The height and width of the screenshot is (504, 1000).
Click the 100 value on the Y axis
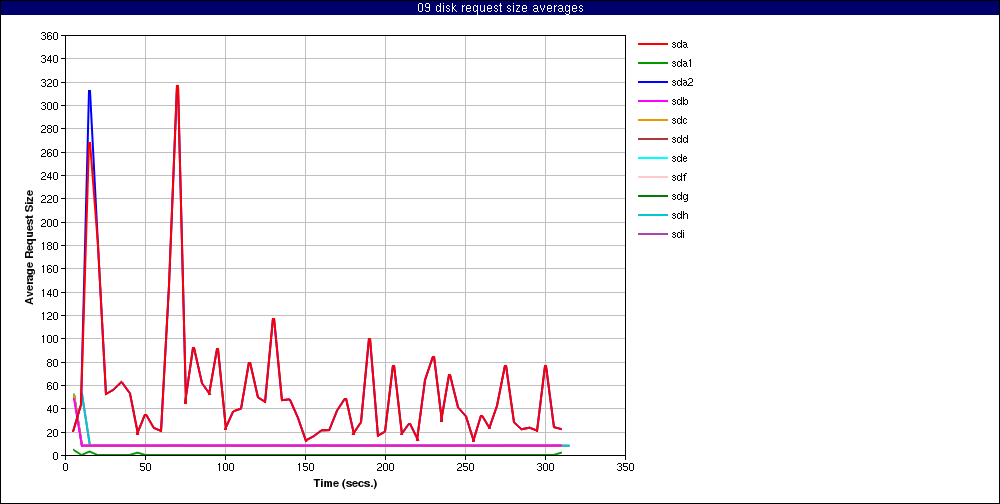[50, 339]
